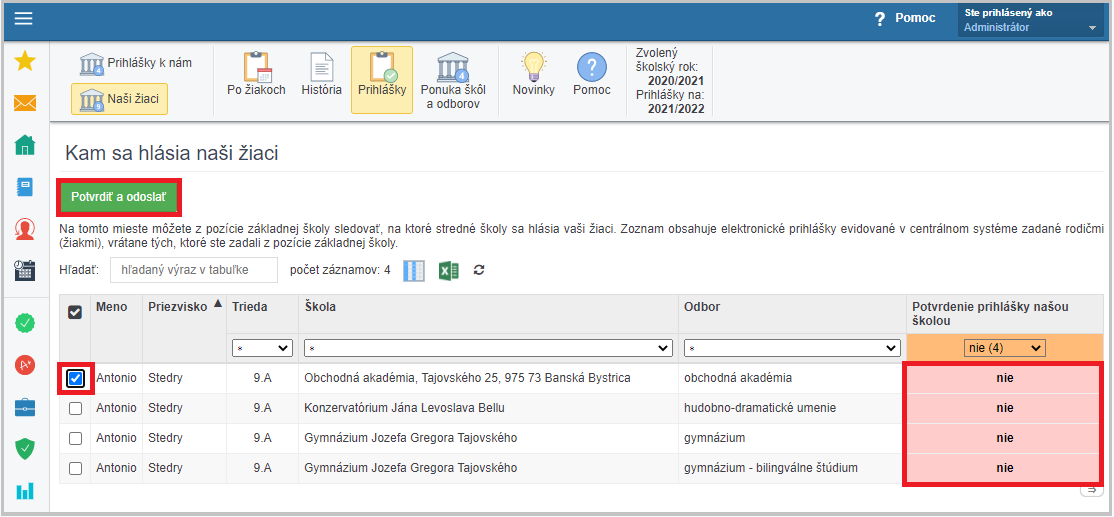
Task: Export table to Excel
Action: [448, 271]
